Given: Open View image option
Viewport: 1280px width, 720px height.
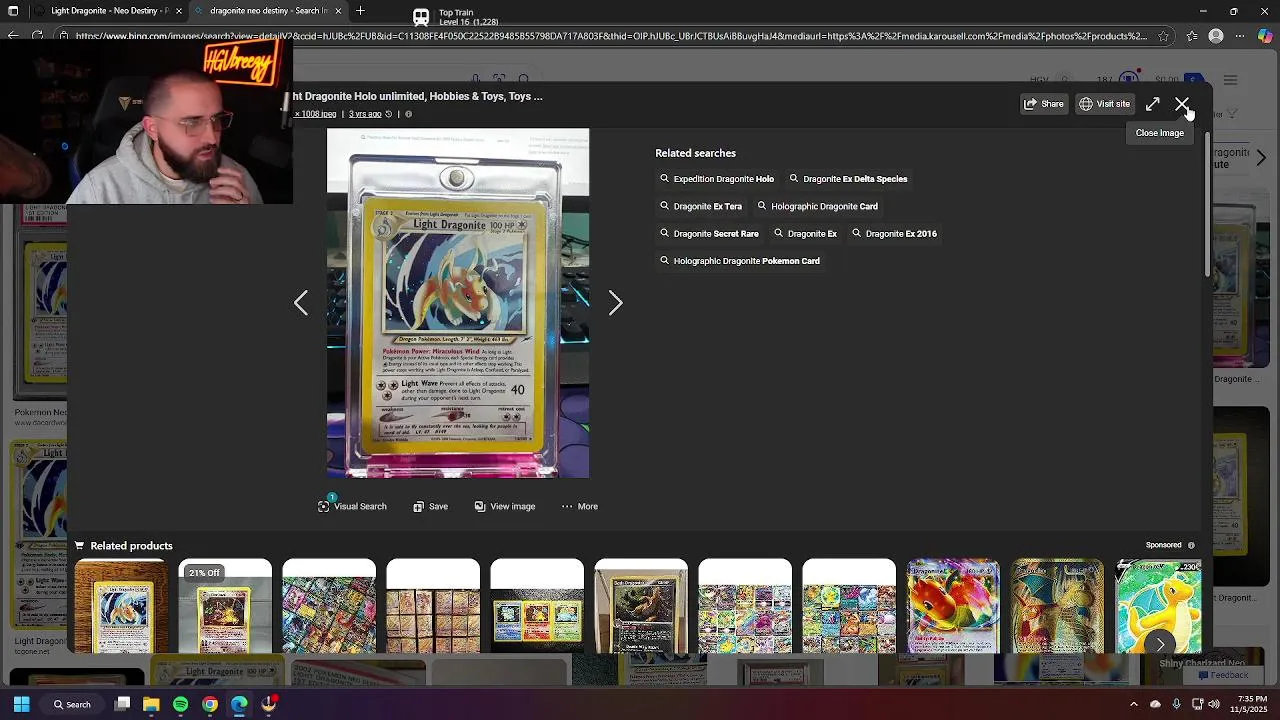Looking at the screenshot, I should (x=505, y=506).
